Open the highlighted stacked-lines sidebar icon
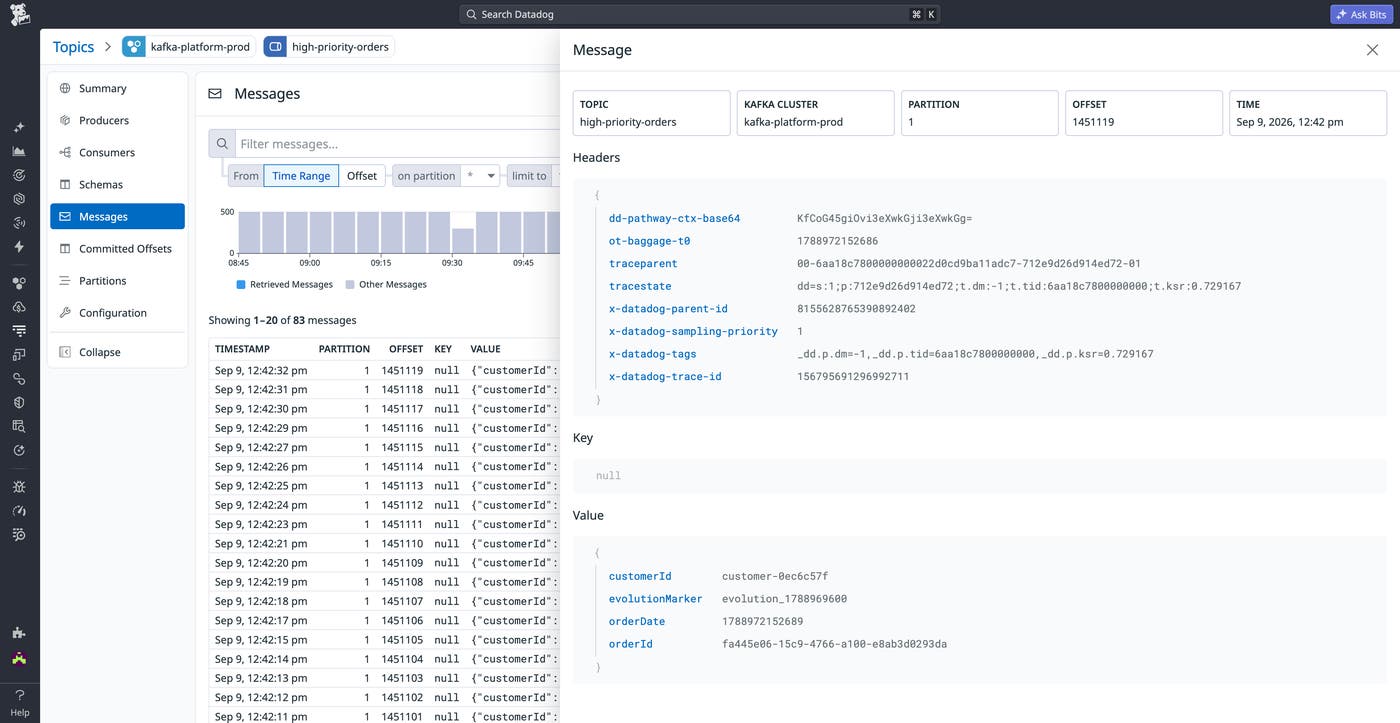Screen dimensions: 1400x723 pyautogui.click(x=19, y=330)
